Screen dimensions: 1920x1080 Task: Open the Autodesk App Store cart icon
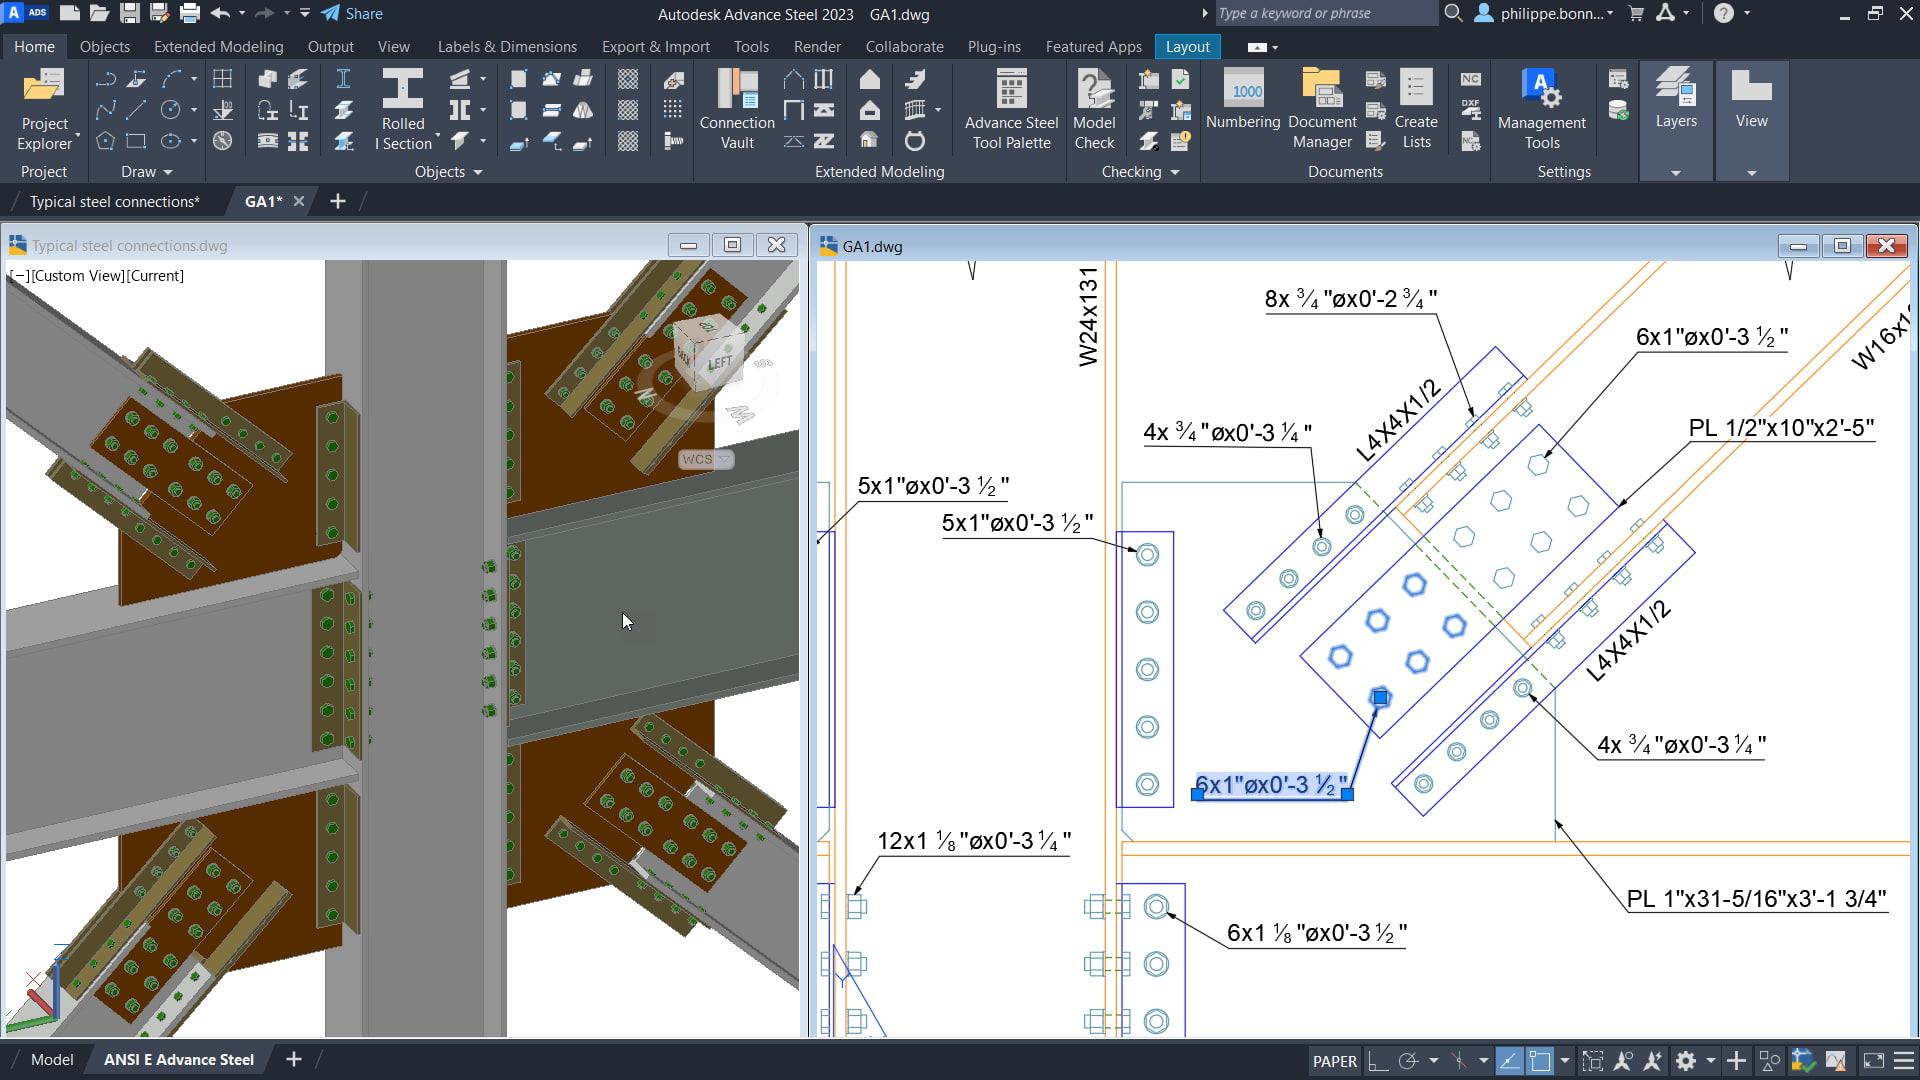pyautogui.click(x=1636, y=14)
